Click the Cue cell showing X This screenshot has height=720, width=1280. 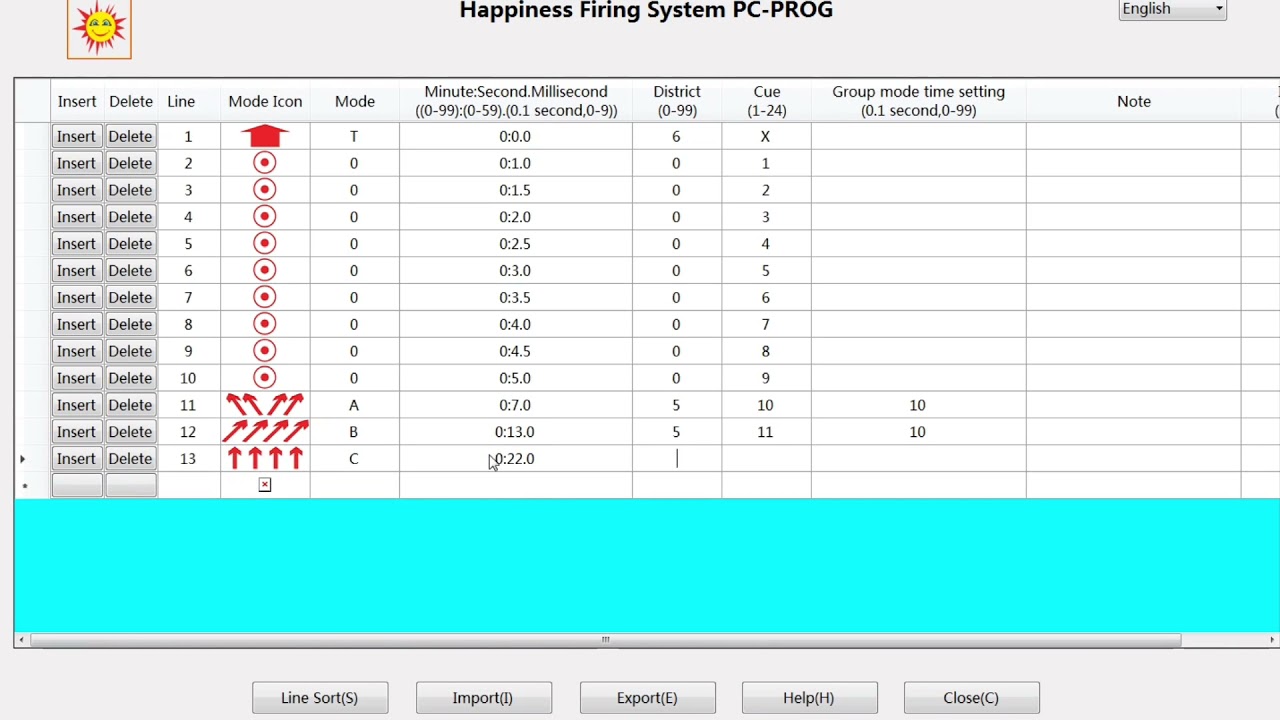tap(766, 136)
